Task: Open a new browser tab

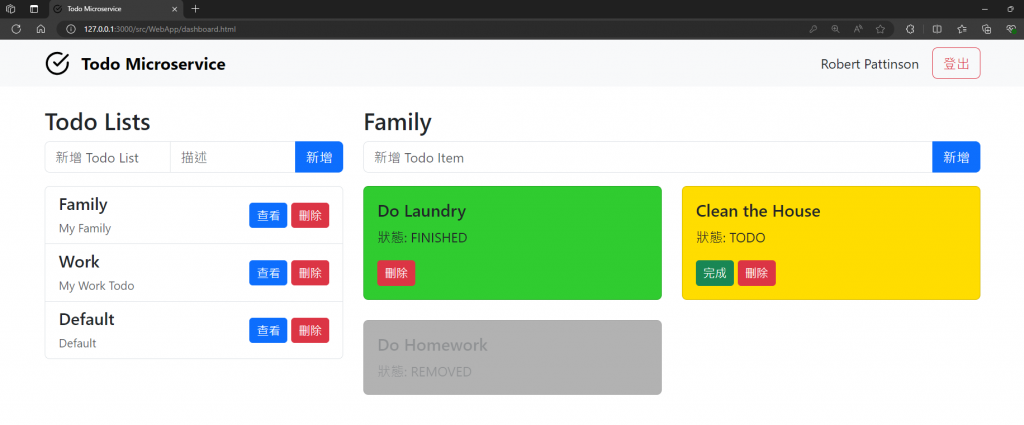Action: pyautogui.click(x=195, y=8)
